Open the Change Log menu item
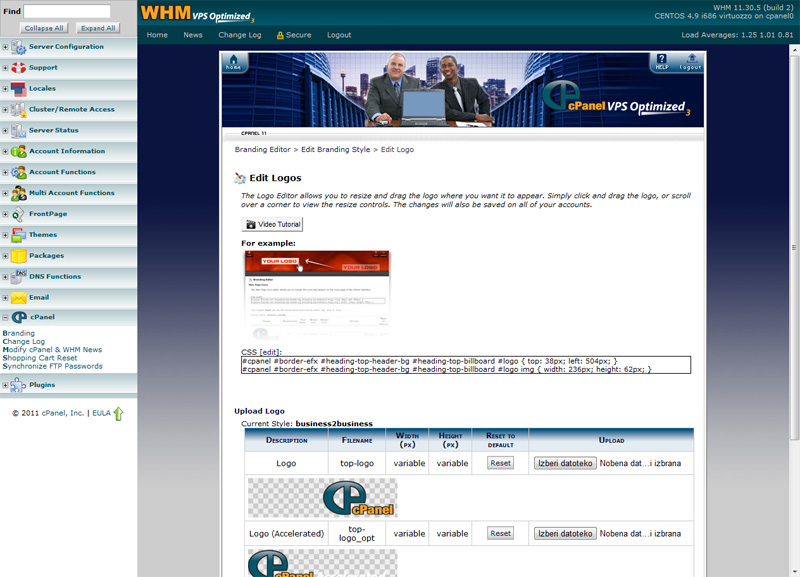Image resolution: width=800 pixels, height=577 pixels. [x=240, y=35]
